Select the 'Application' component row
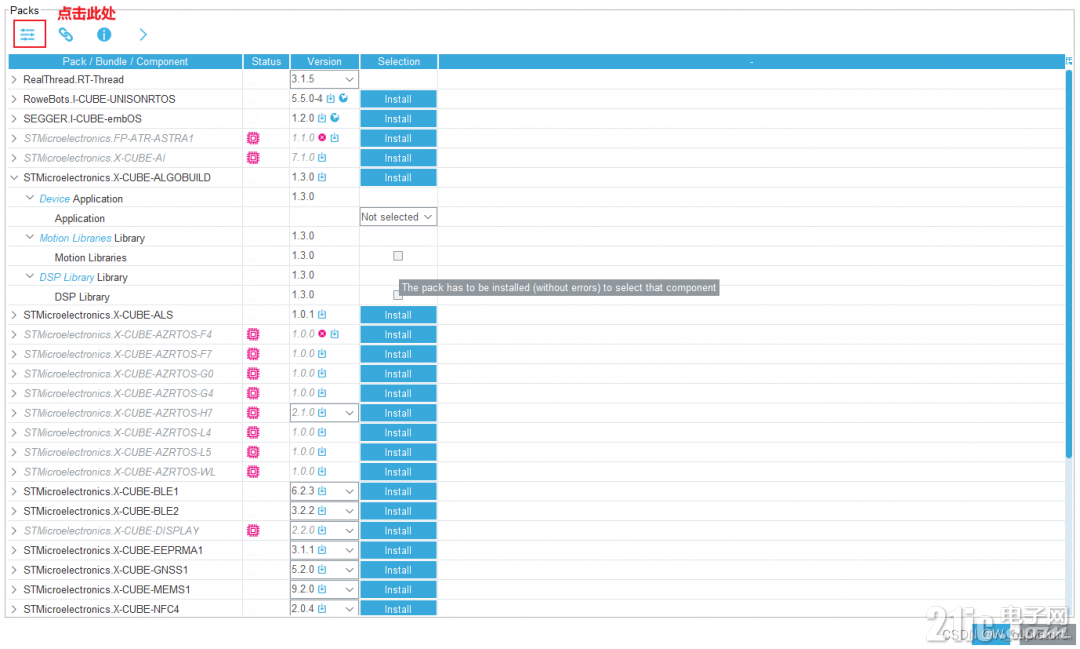 [x=80, y=218]
